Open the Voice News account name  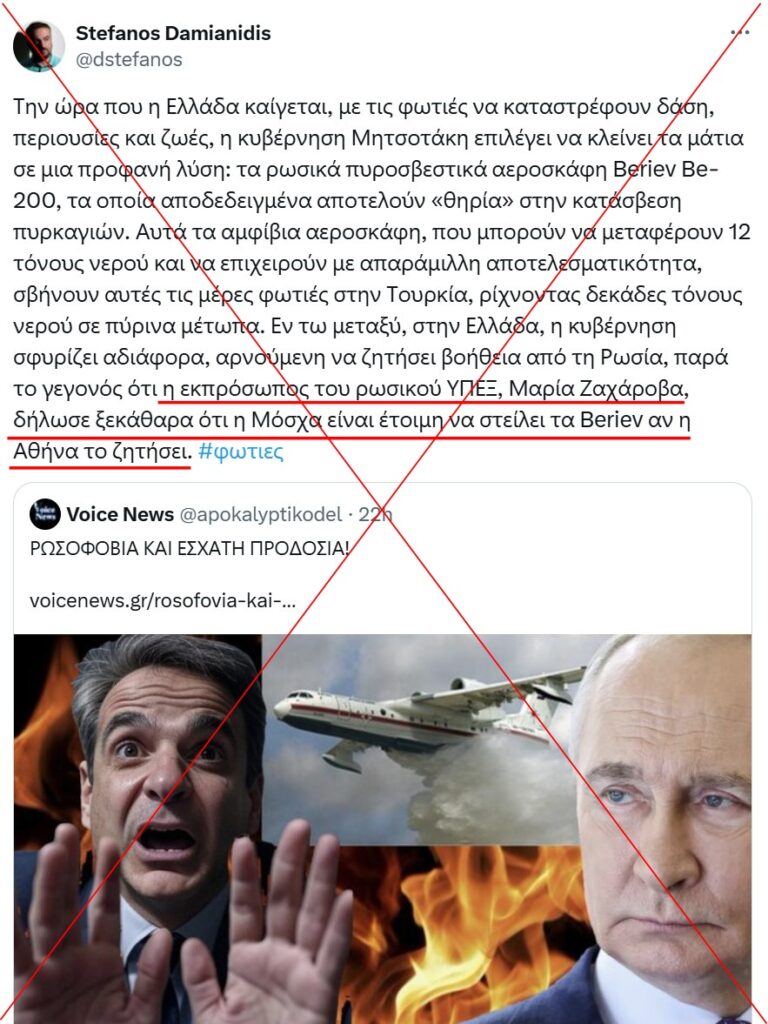[120, 515]
